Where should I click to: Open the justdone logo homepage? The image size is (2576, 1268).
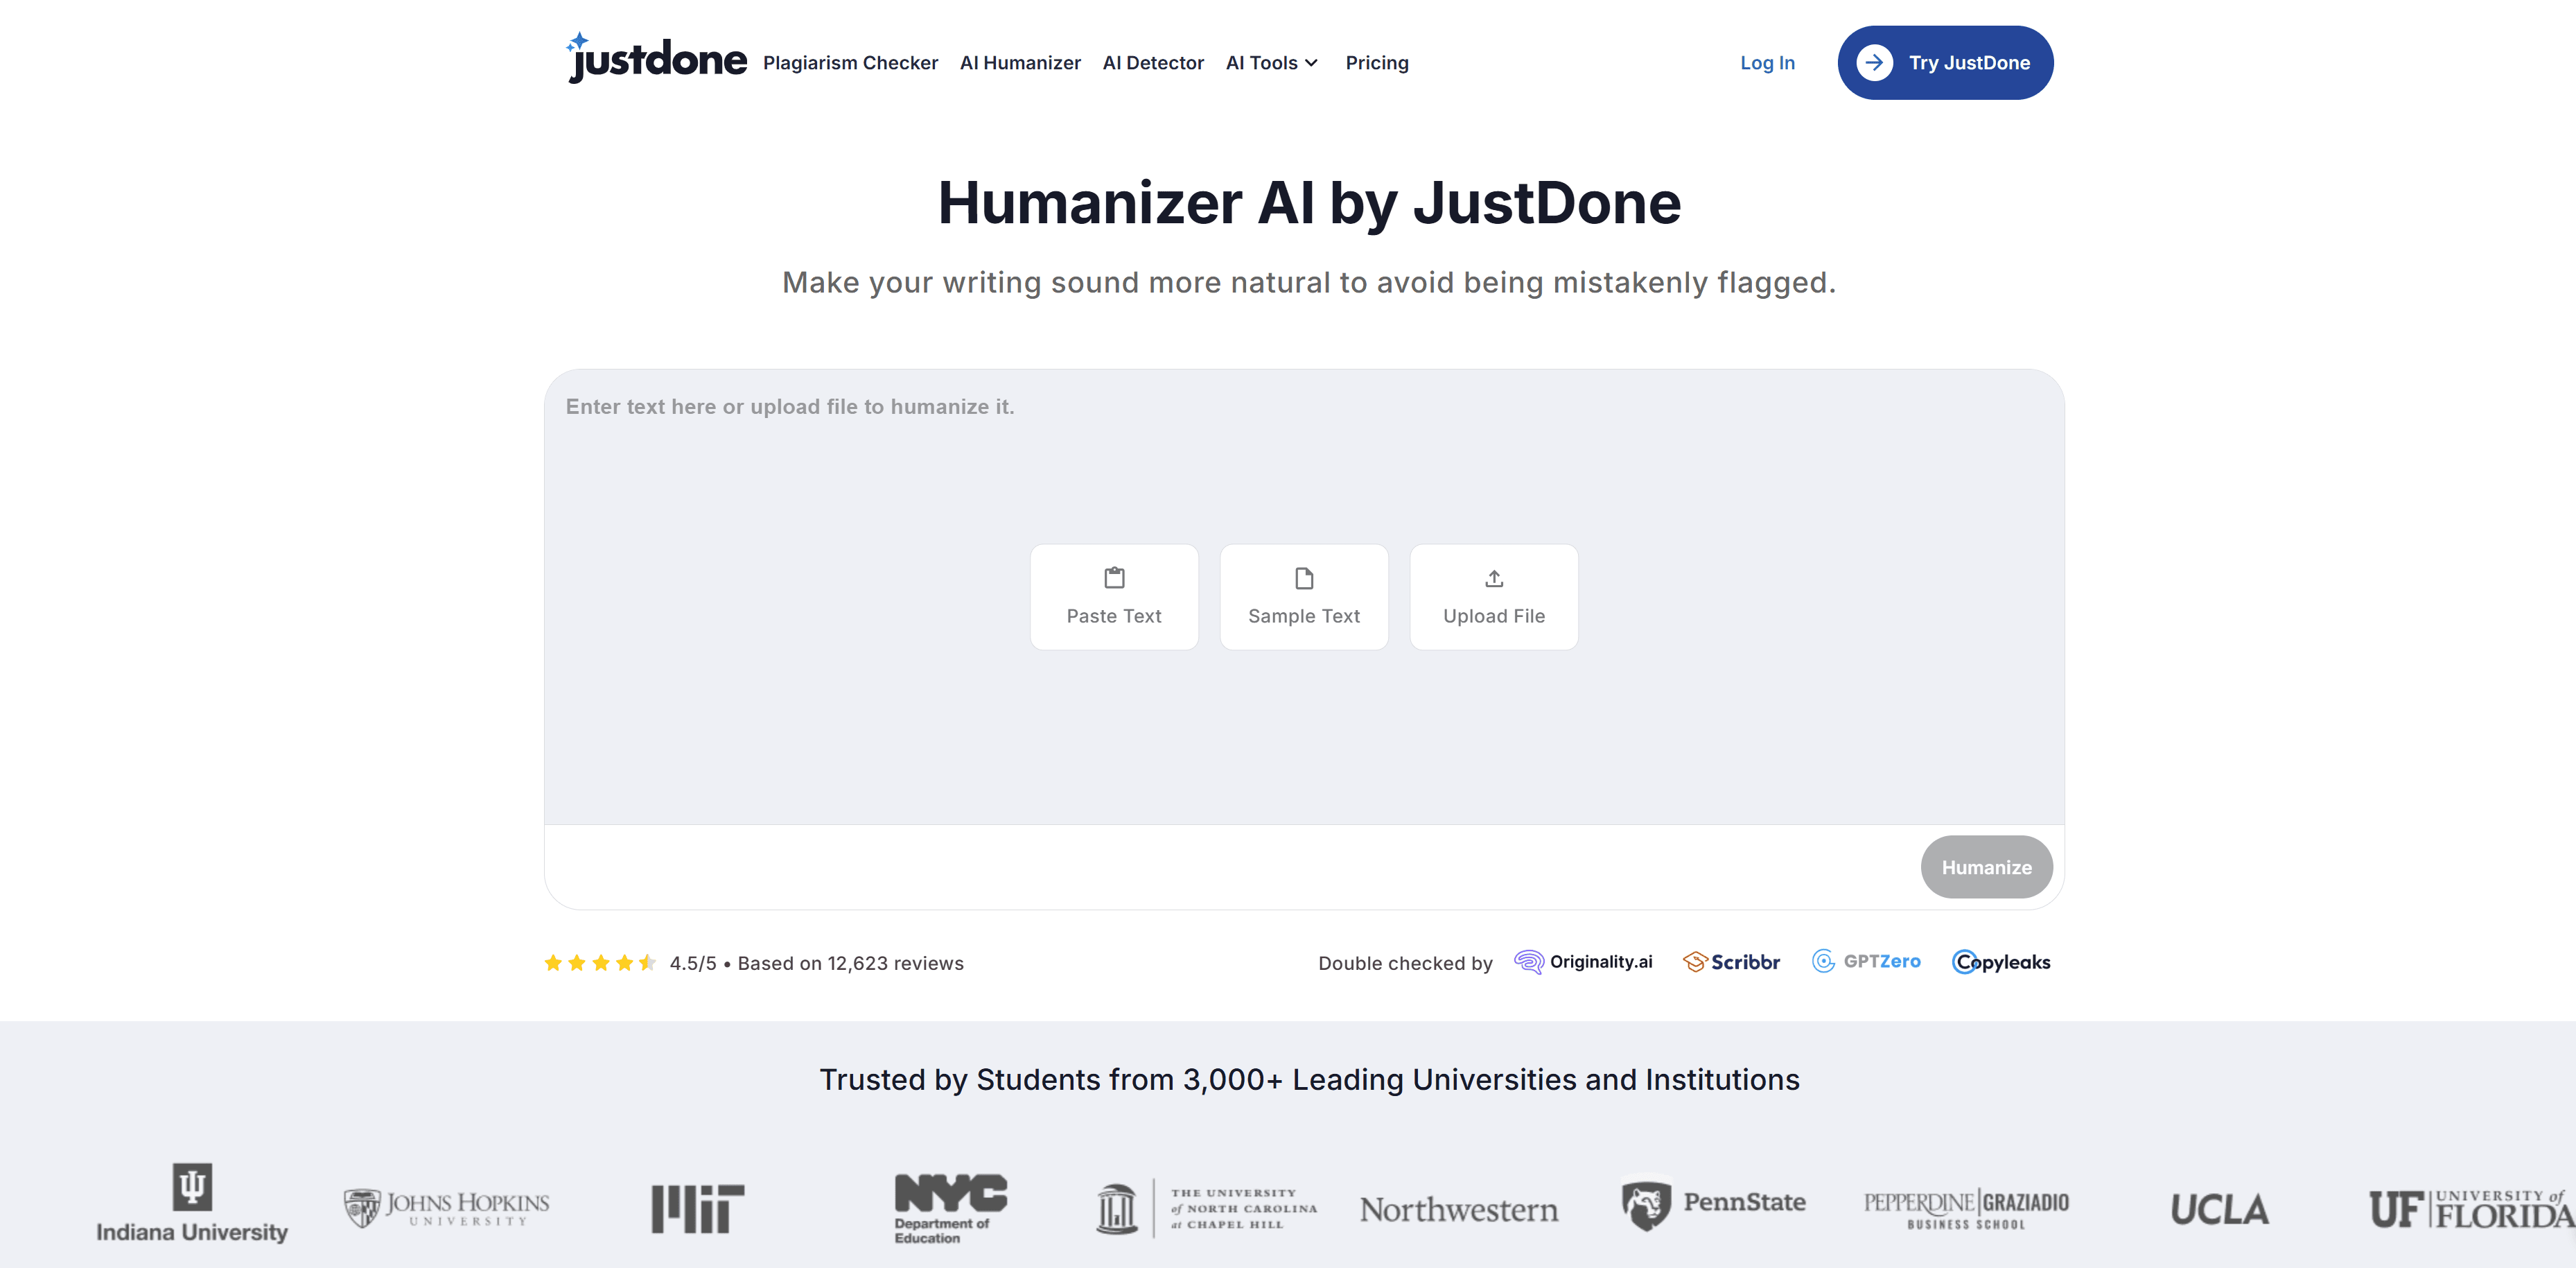click(x=656, y=59)
